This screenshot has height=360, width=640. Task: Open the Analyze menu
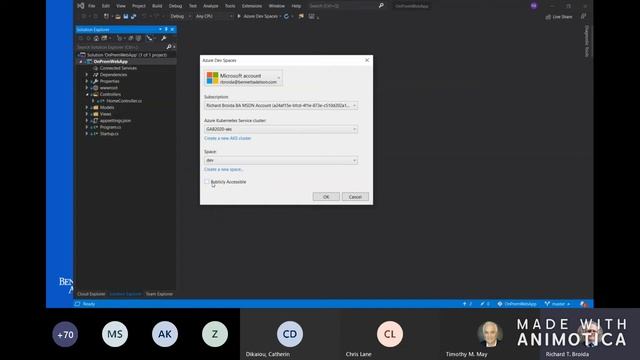211,6
